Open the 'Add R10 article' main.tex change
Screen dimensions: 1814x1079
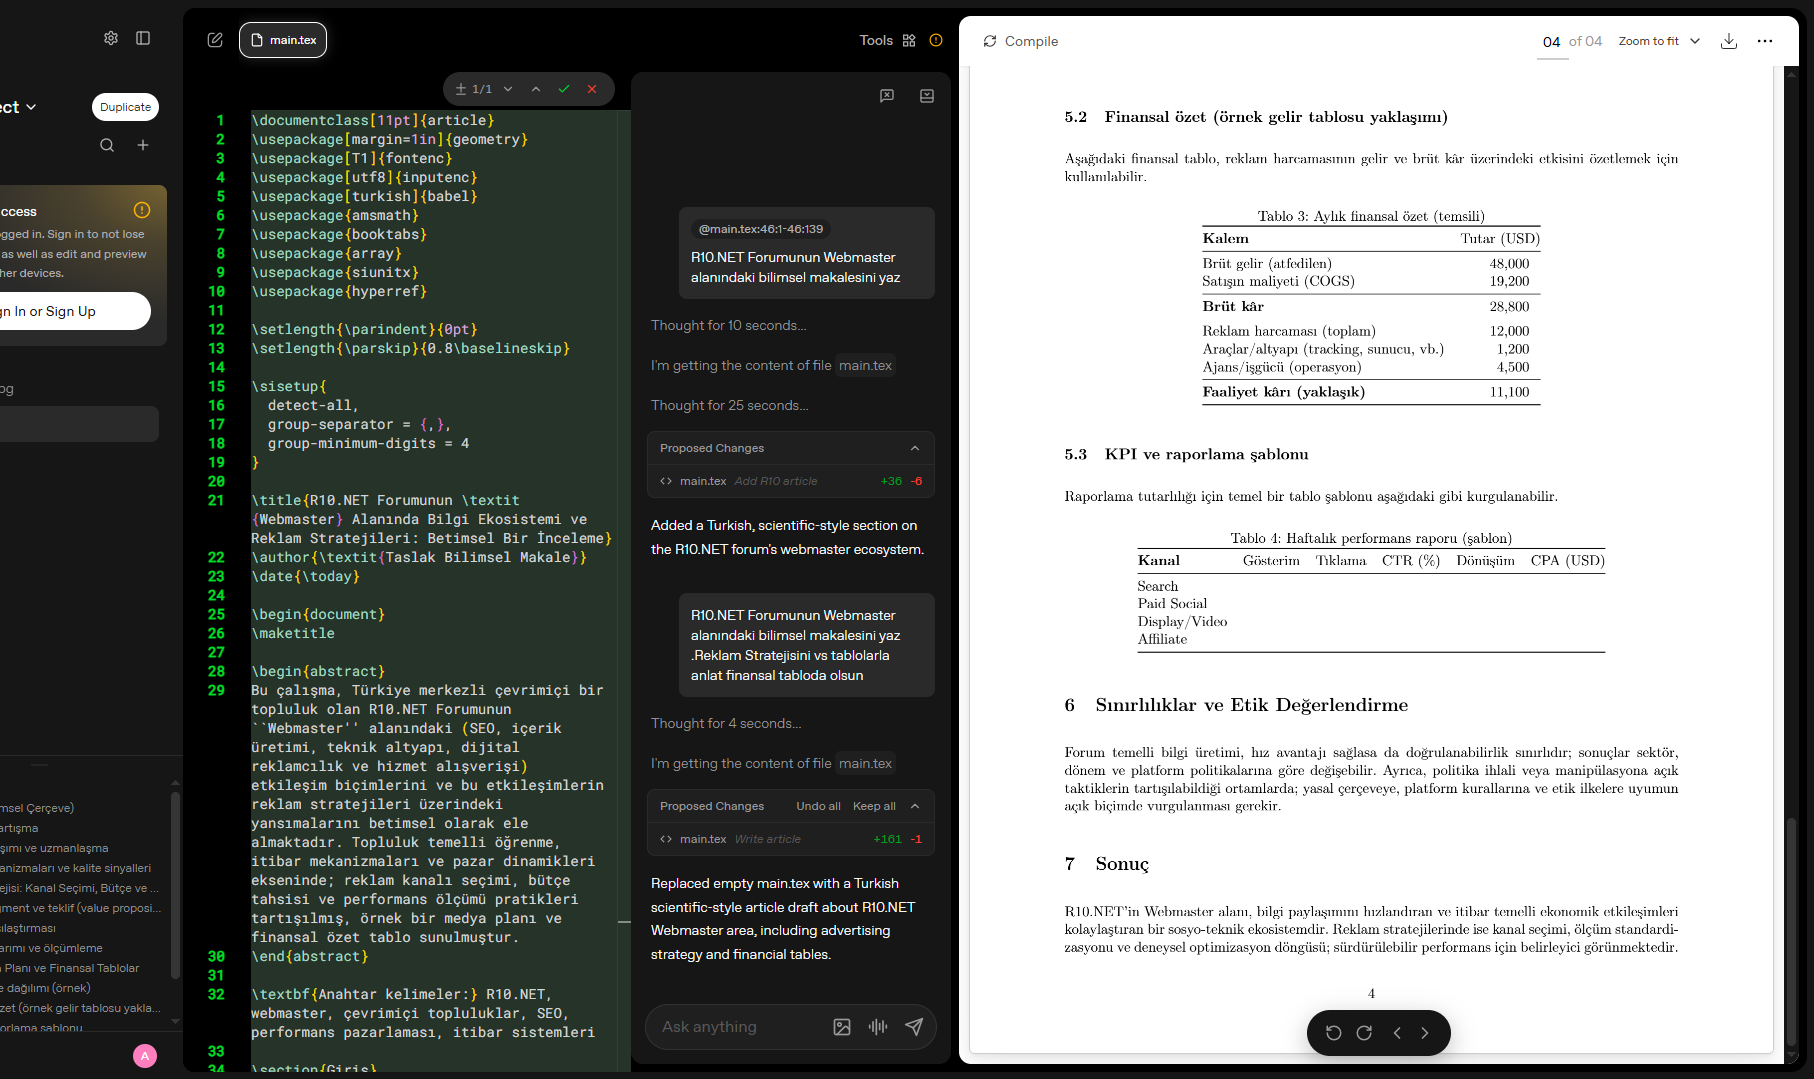point(791,481)
